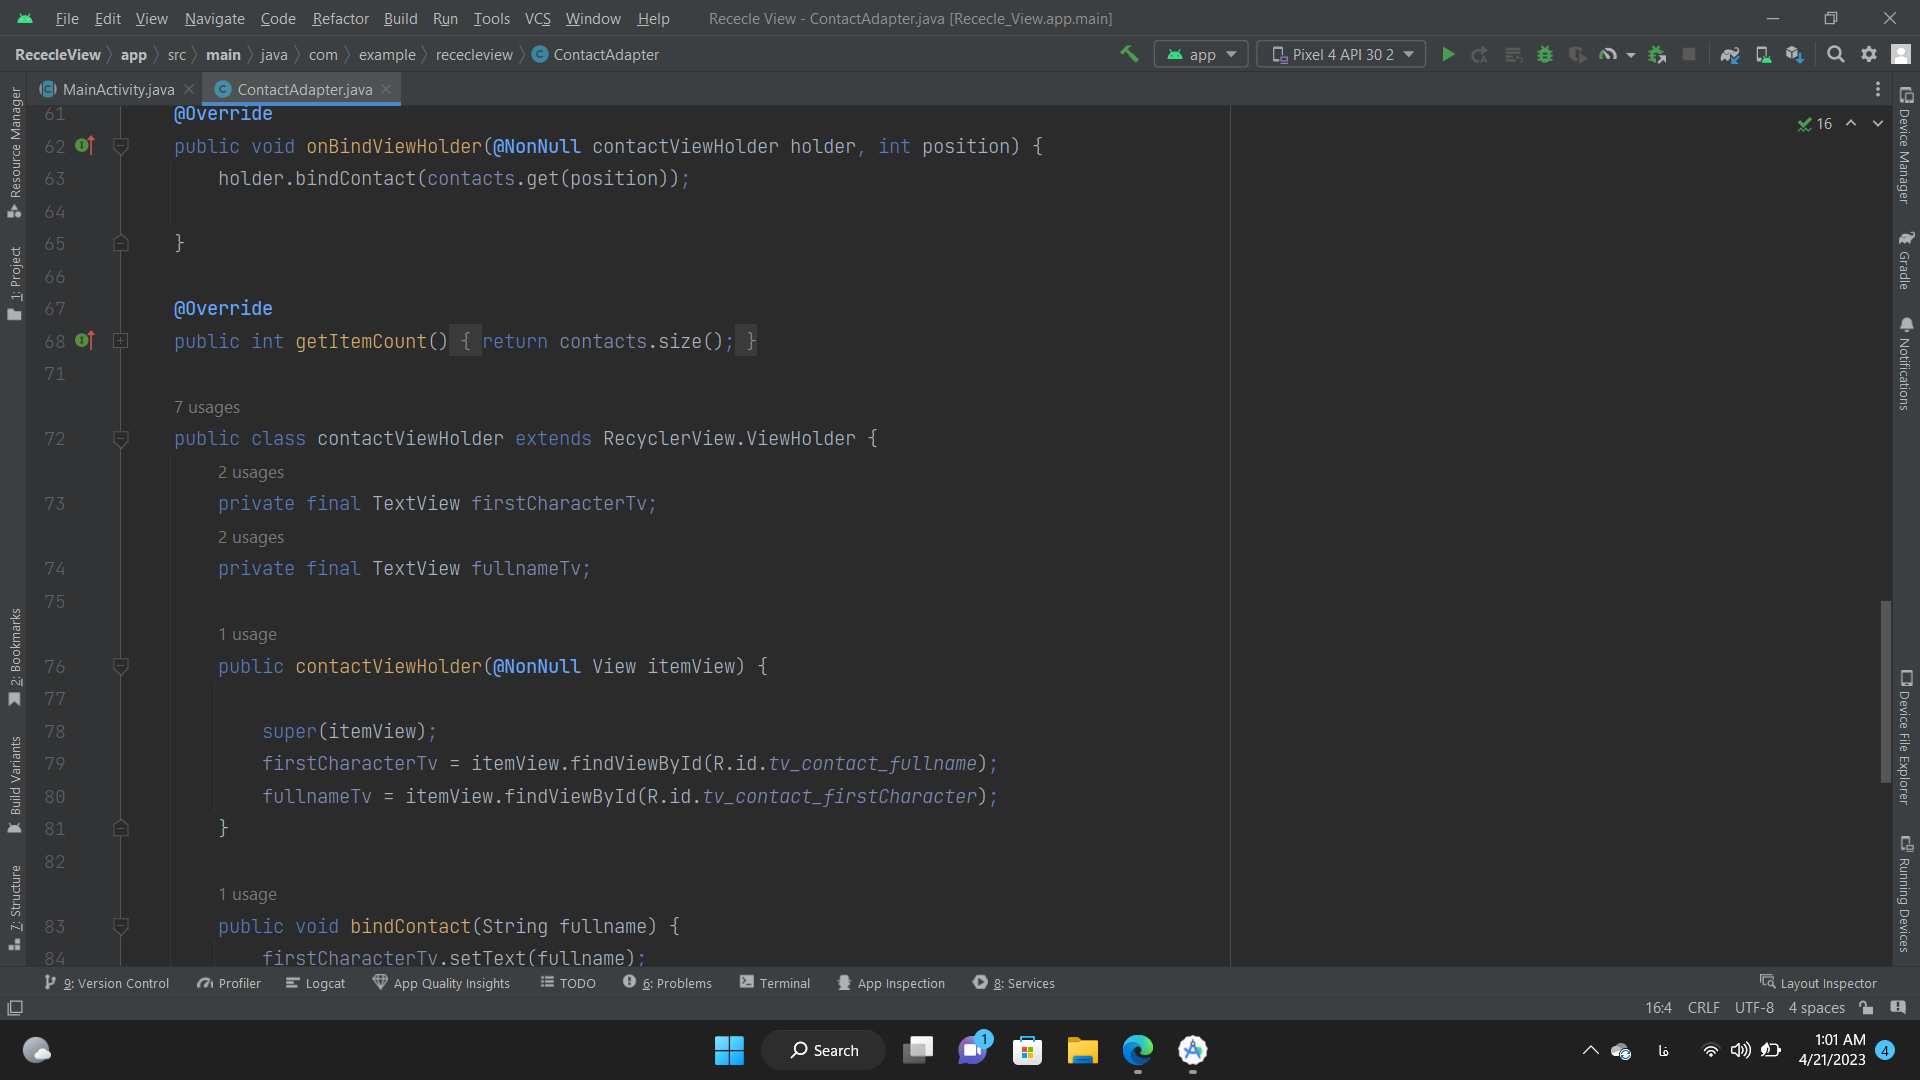Image resolution: width=1920 pixels, height=1080 pixels.
Task: Click the Apply Code Changes icon
Action: pos(1513,54)
